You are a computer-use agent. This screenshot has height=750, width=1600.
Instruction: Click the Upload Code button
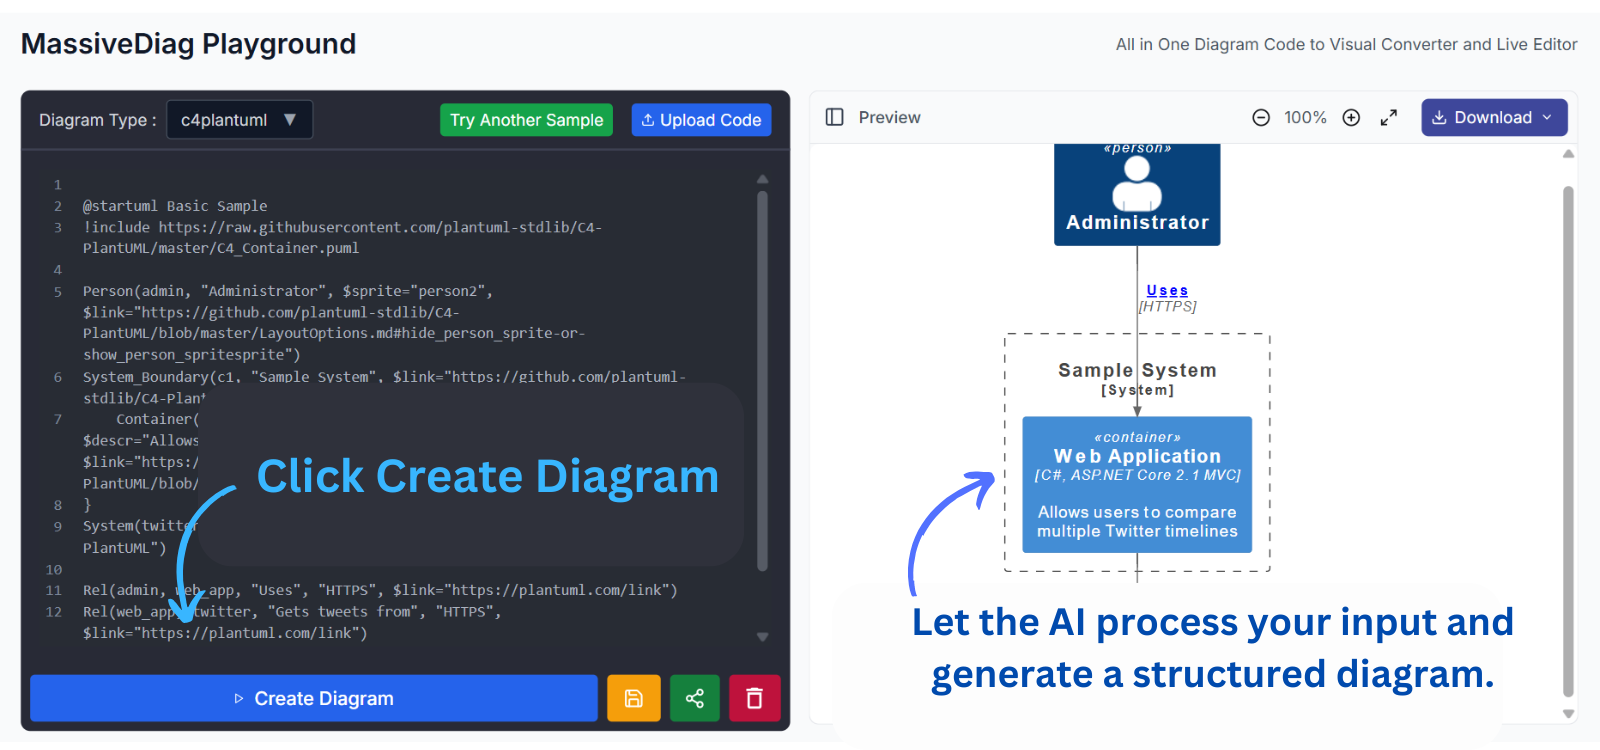coord(701,120)
